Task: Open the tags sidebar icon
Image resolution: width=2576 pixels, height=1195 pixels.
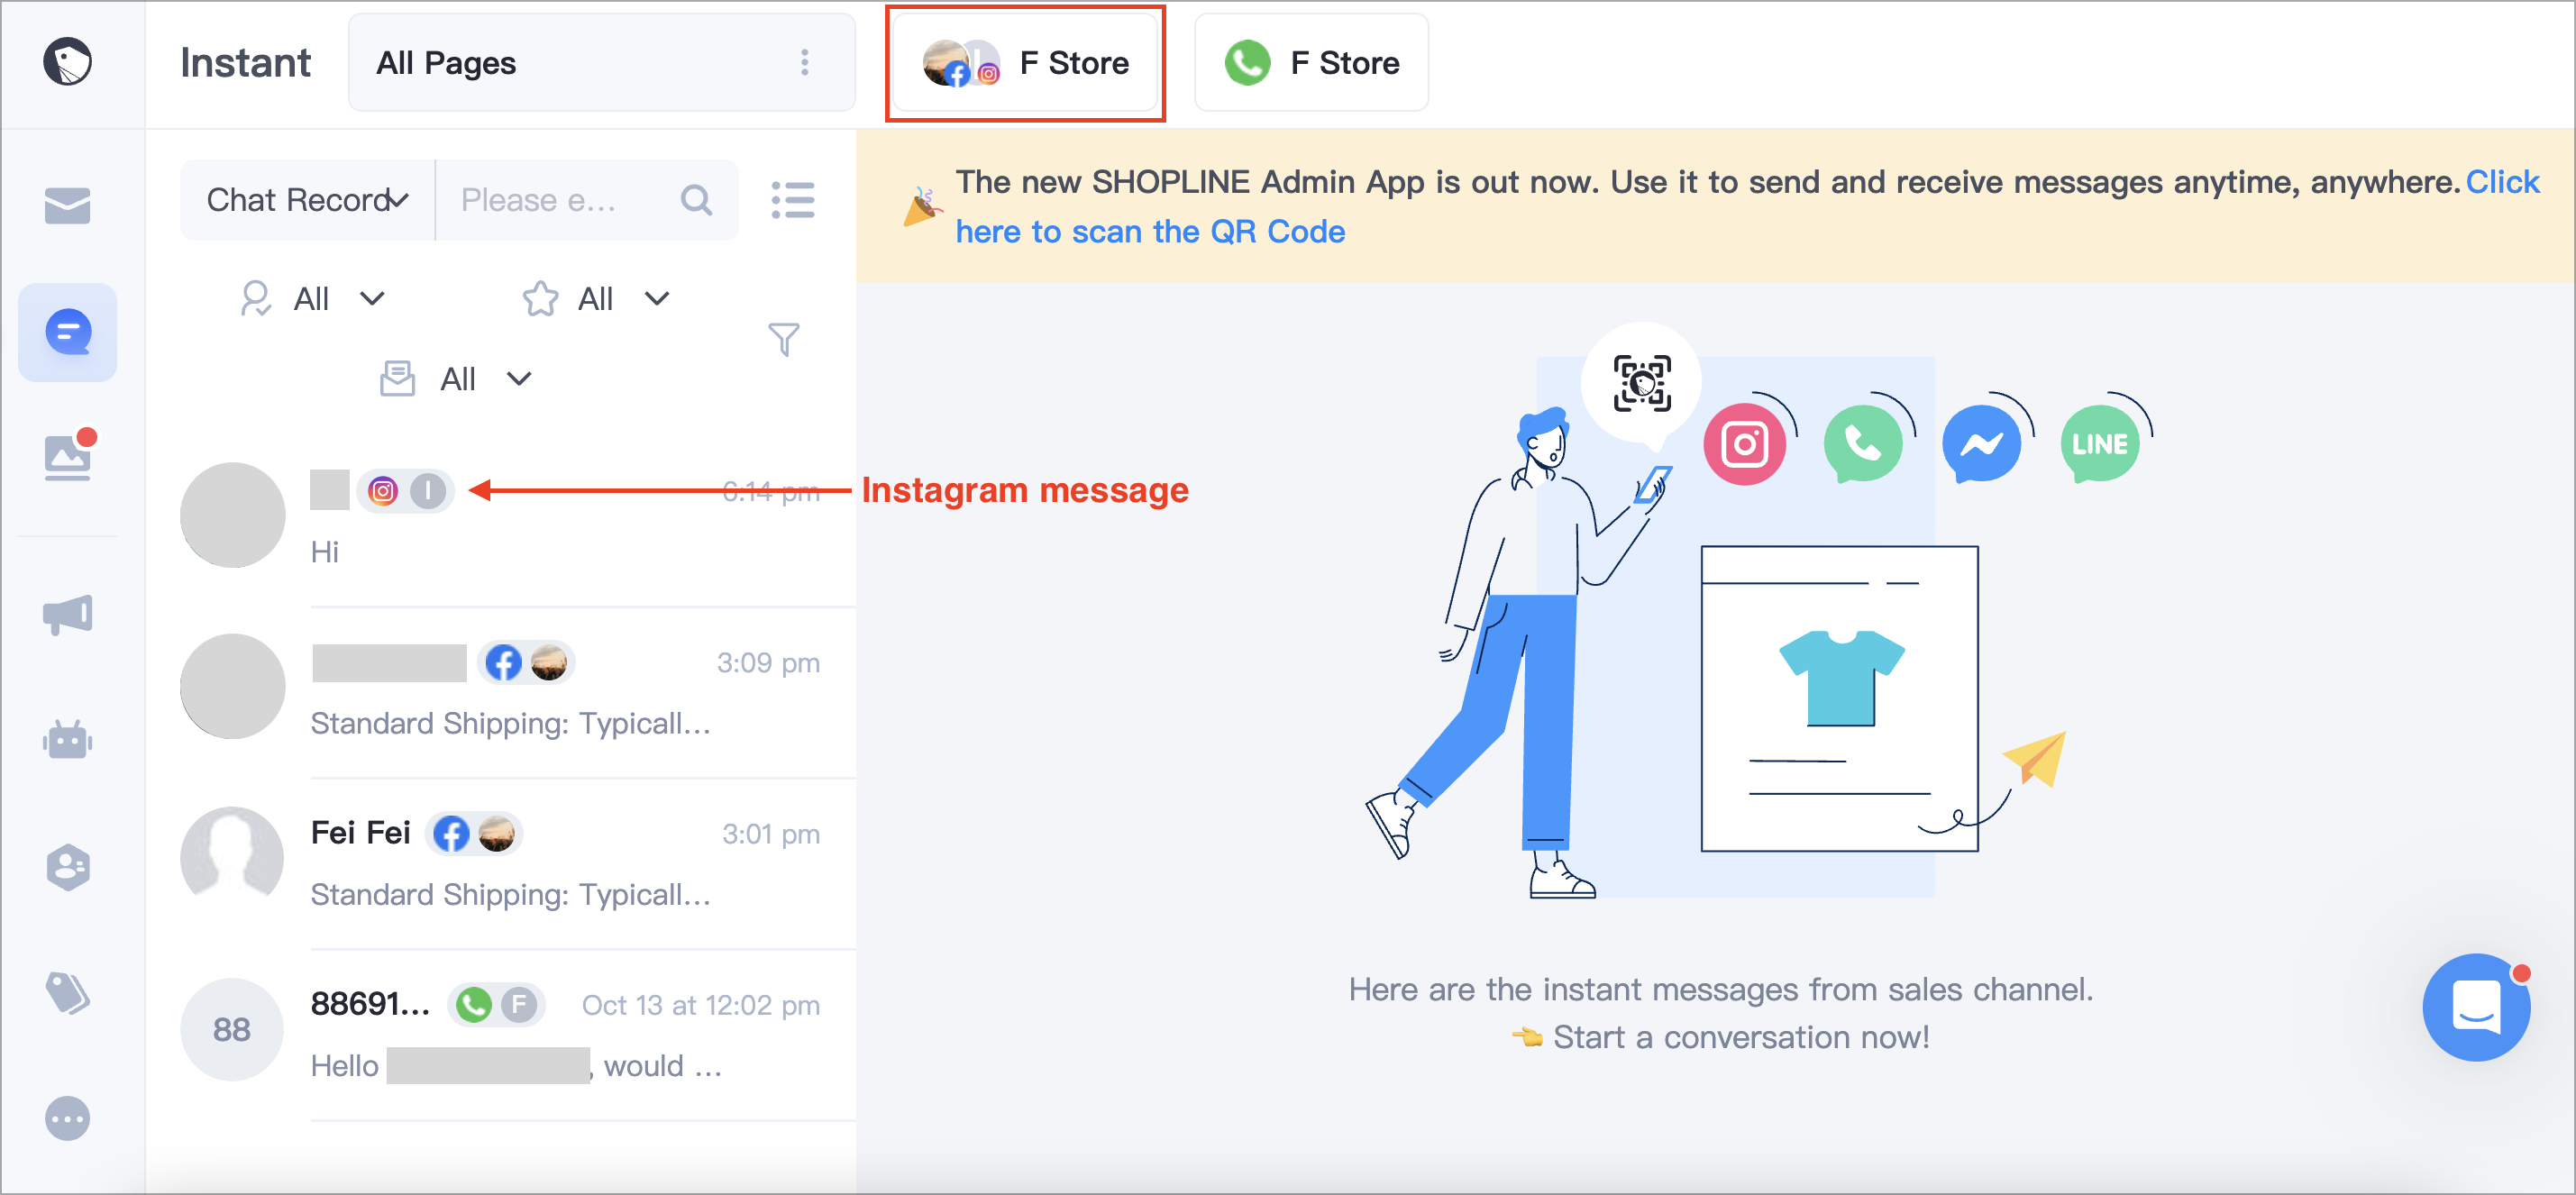Action: point(68,992)
